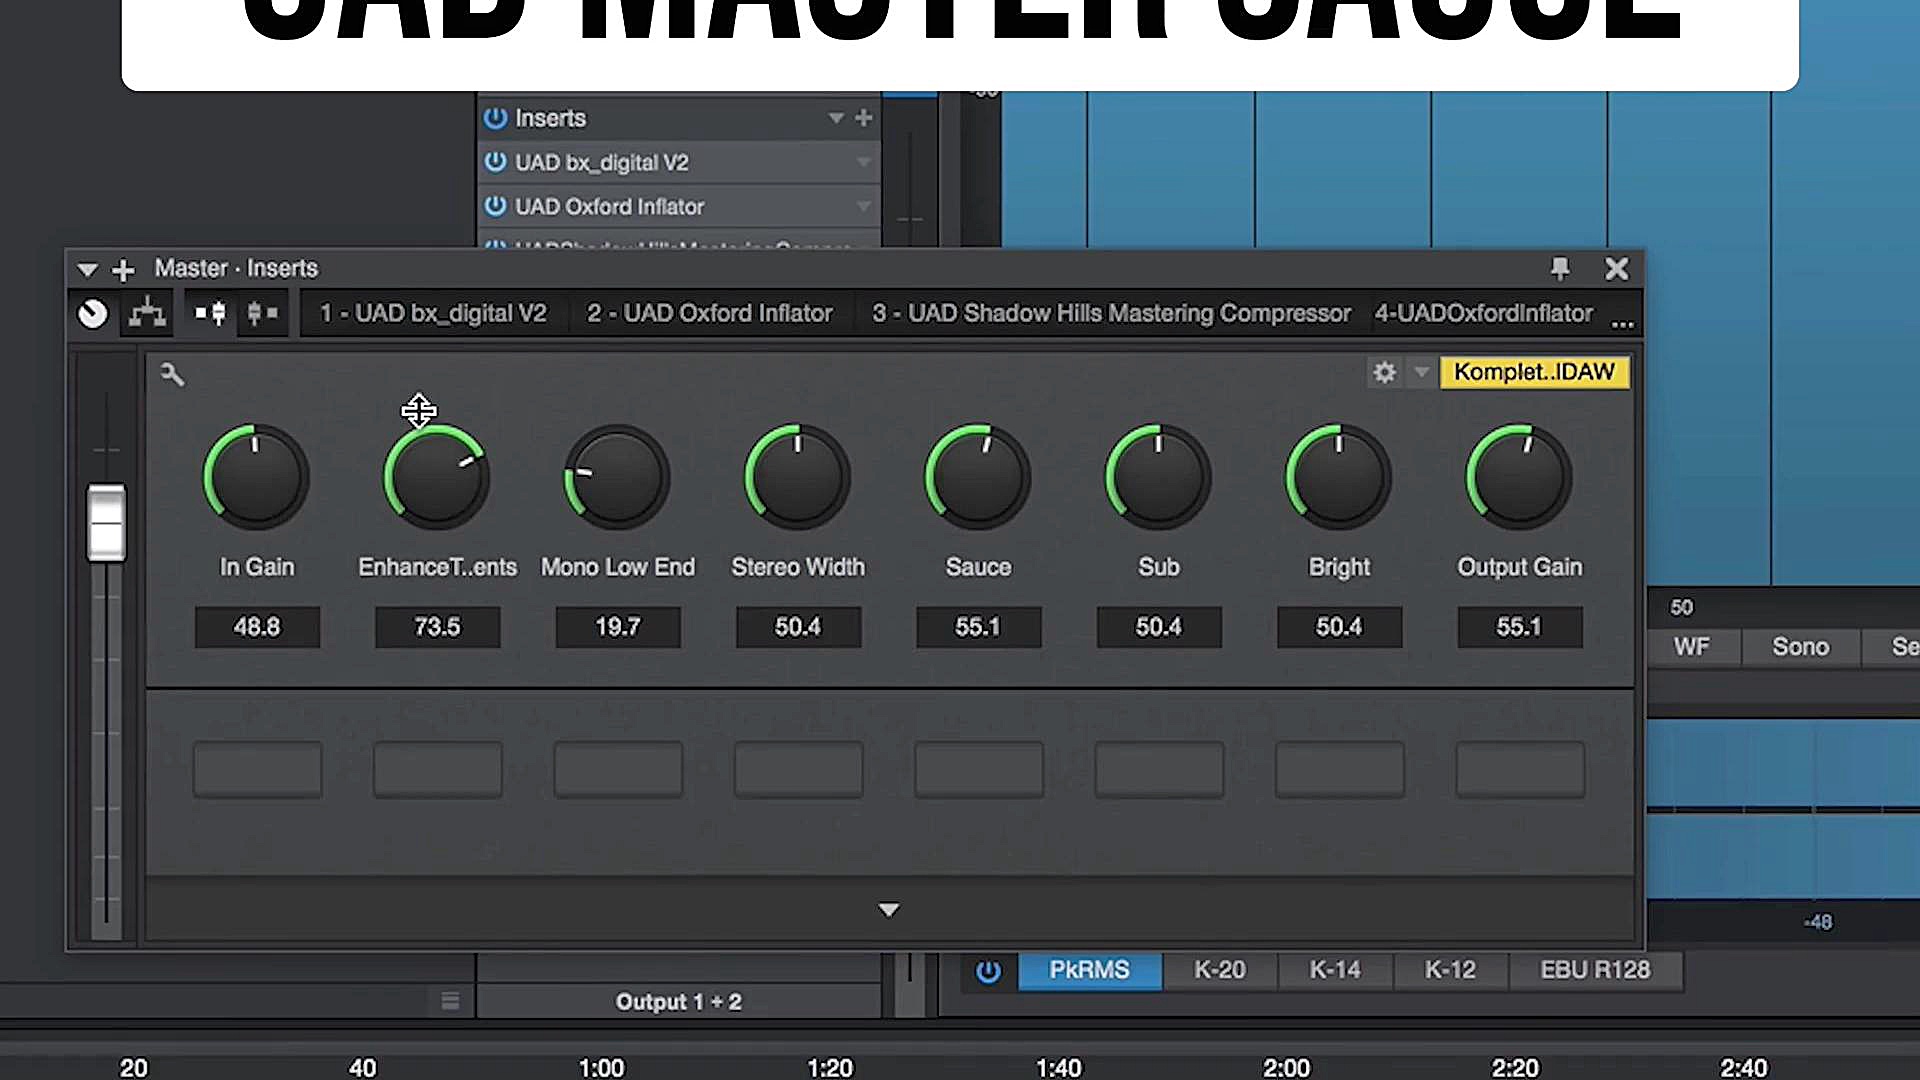Click the right fader view icon
Image resolution: width=1920 pixels, height=1080 pixels.
[x=262, y=312]
